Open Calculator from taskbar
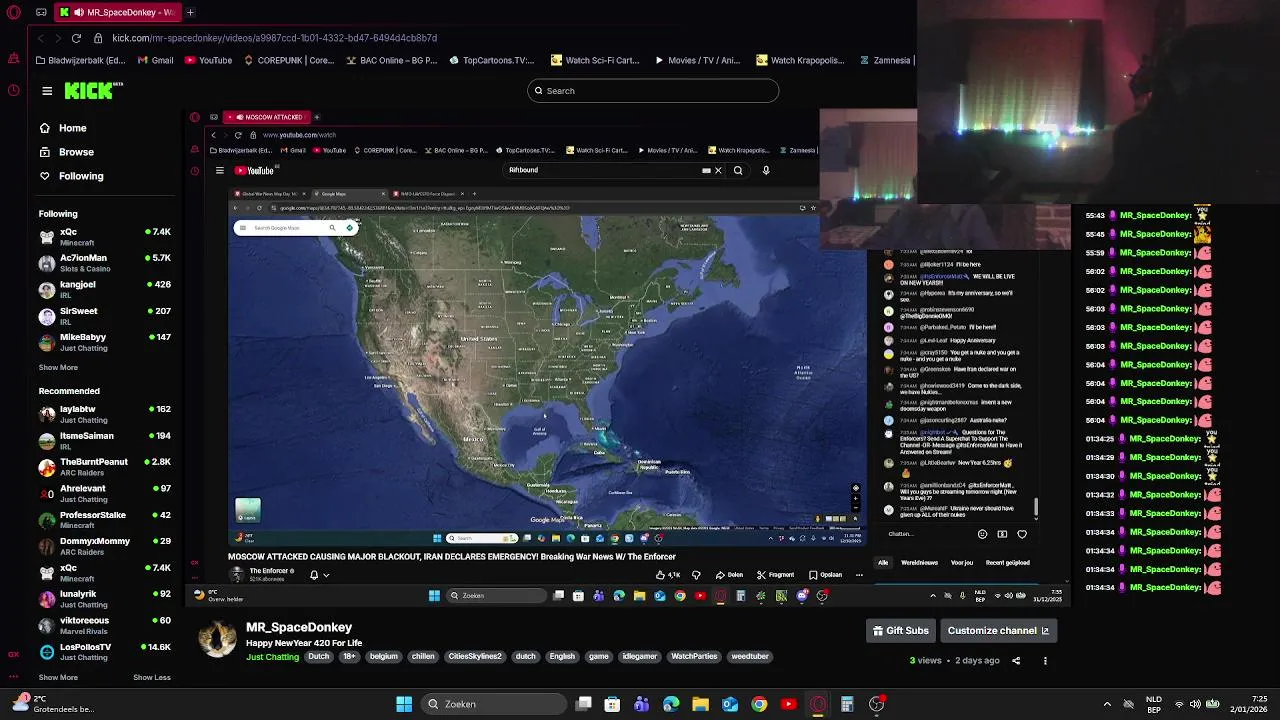The height and width of the screenshot is (720, 1280). coord(847,704)
